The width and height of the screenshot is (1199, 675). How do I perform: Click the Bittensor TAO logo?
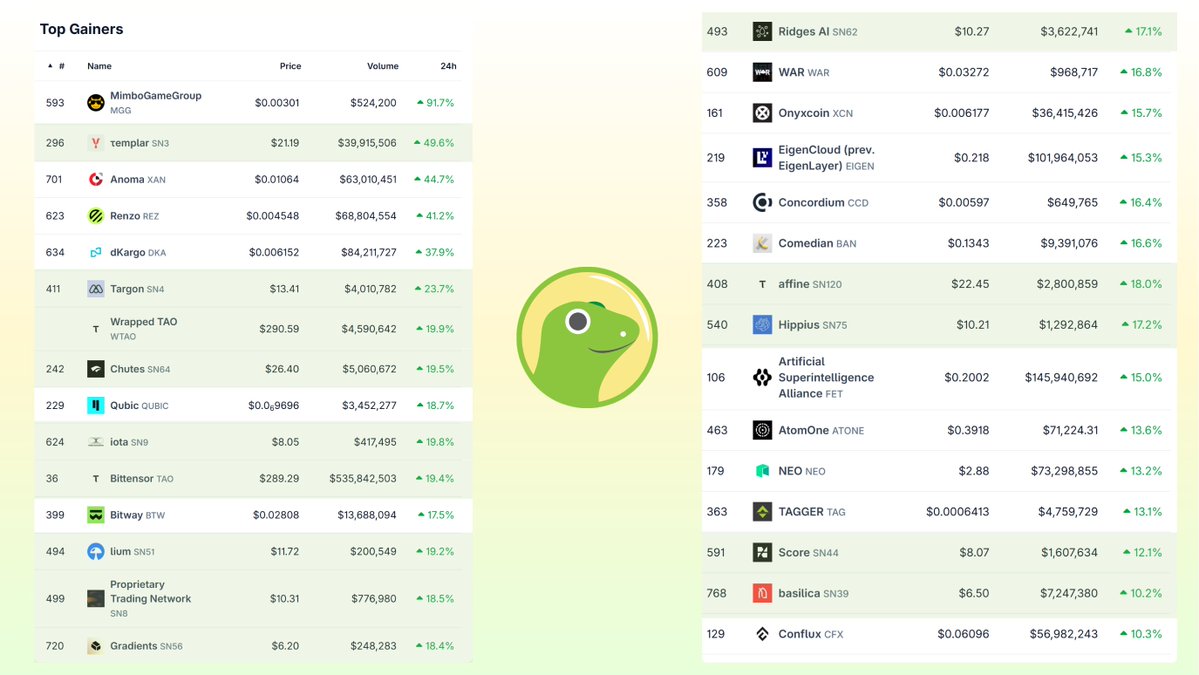pyautogui.click(x=96, y=479)
